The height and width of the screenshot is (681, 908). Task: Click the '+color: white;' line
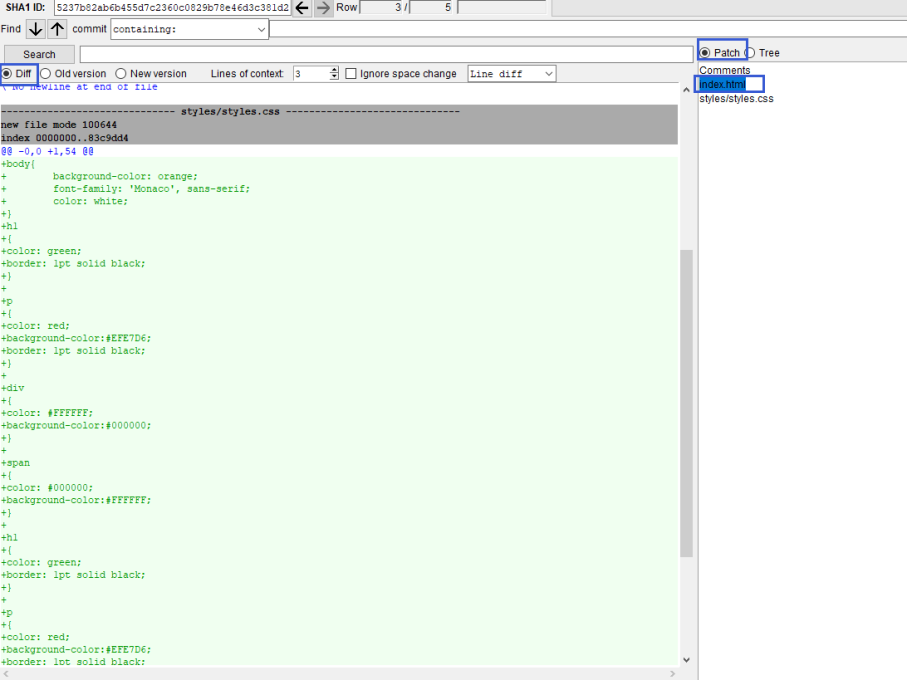pos(64,201)
